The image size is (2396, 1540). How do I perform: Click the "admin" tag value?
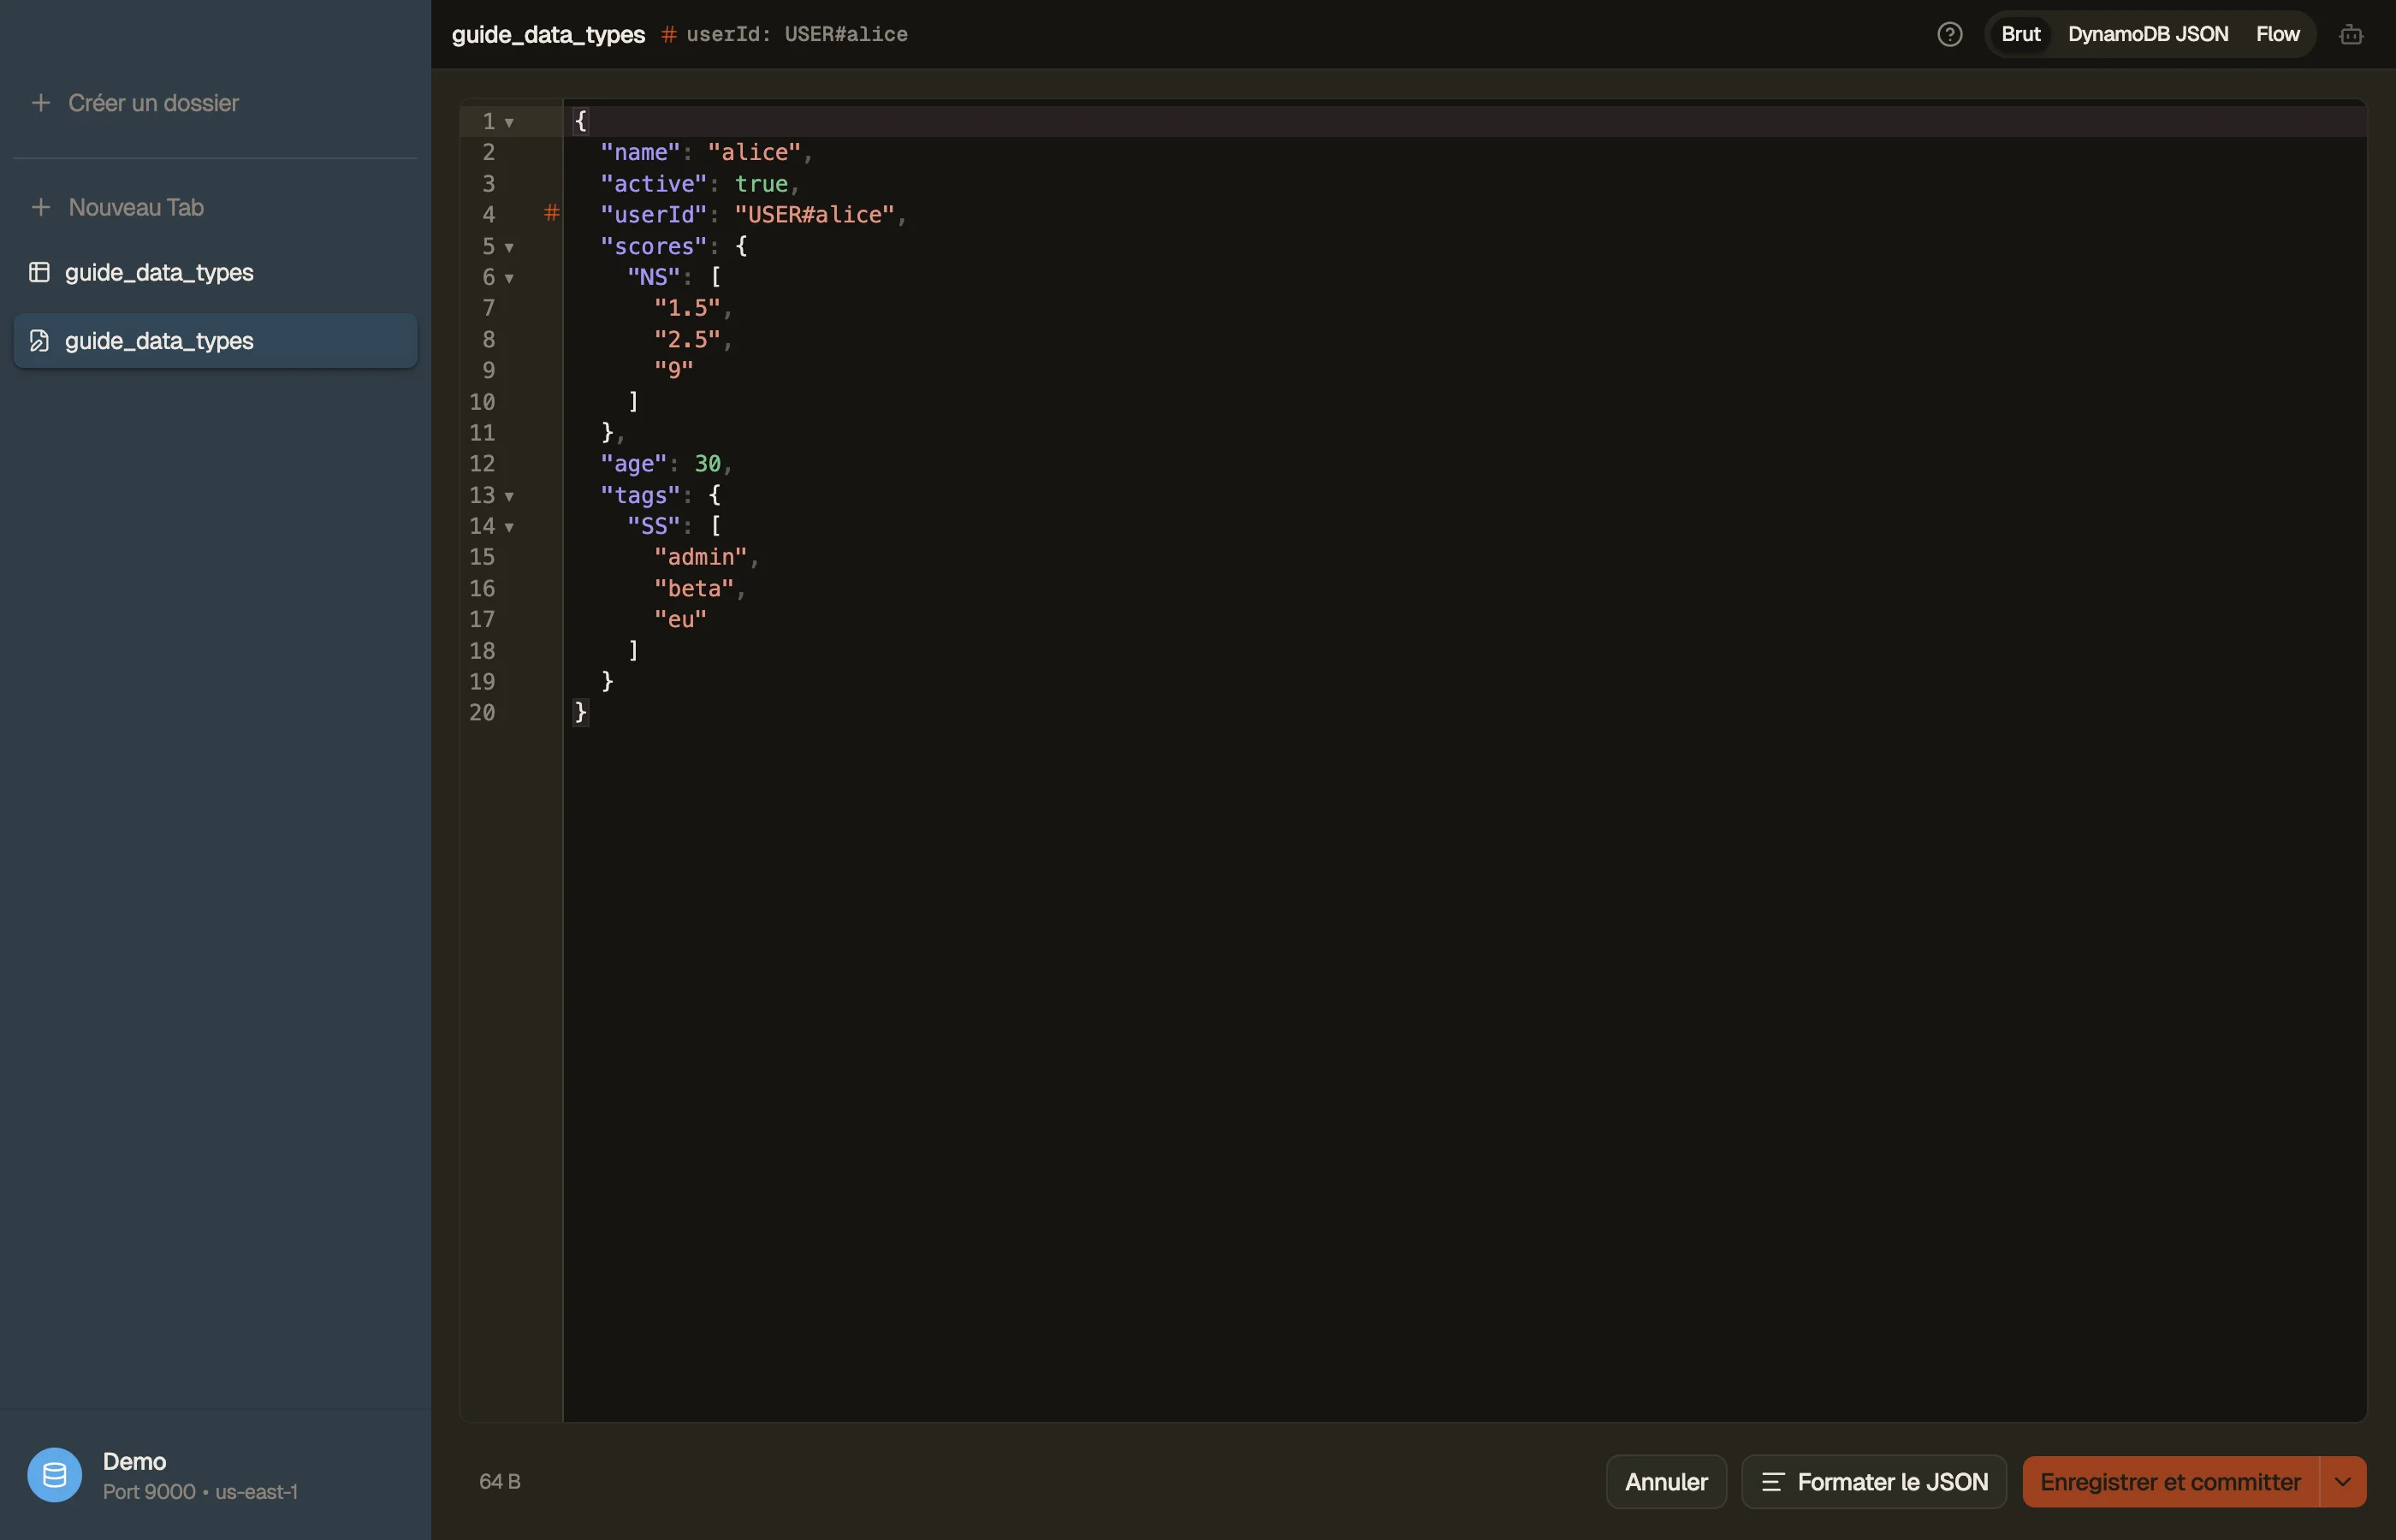coord(701,557)
